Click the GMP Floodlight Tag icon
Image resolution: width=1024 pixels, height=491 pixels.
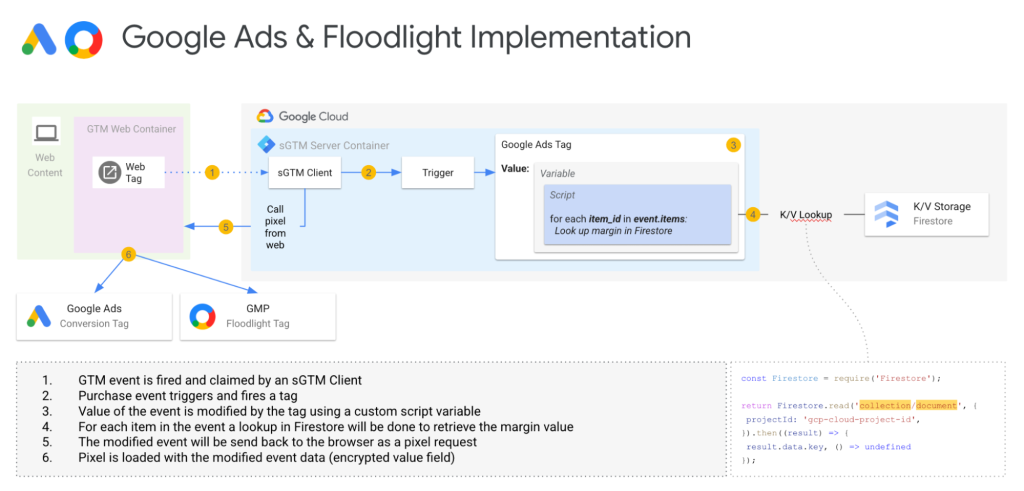point(202,316)
